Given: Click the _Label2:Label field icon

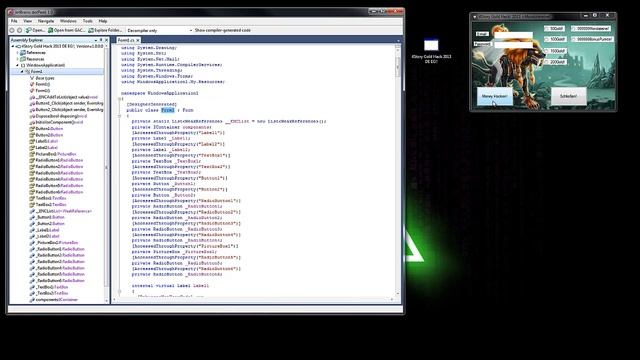Looking at the screenshot, I should pos(32,236).
